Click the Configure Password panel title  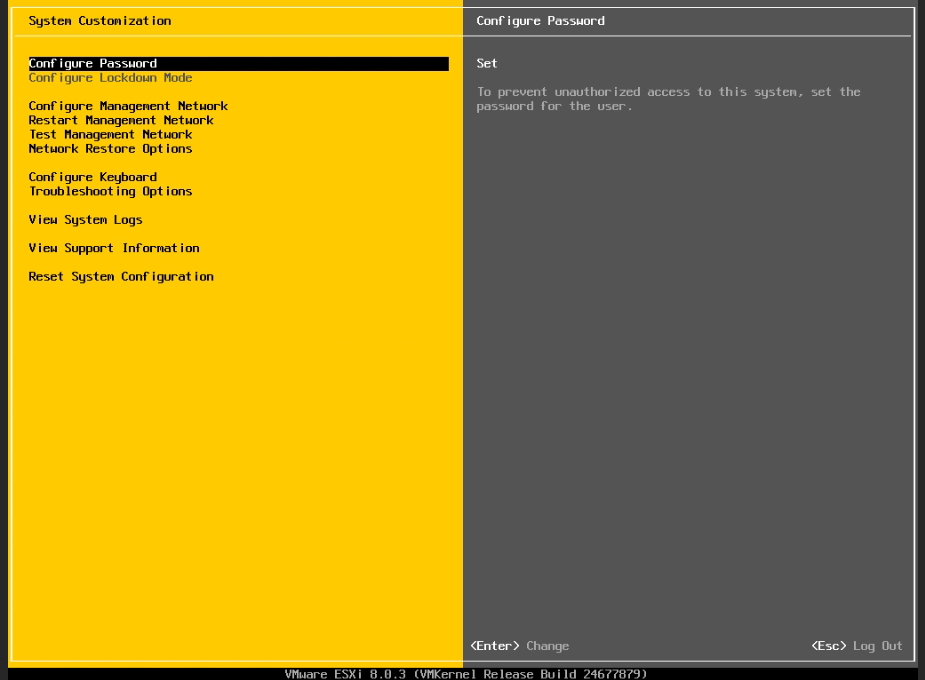540,21
